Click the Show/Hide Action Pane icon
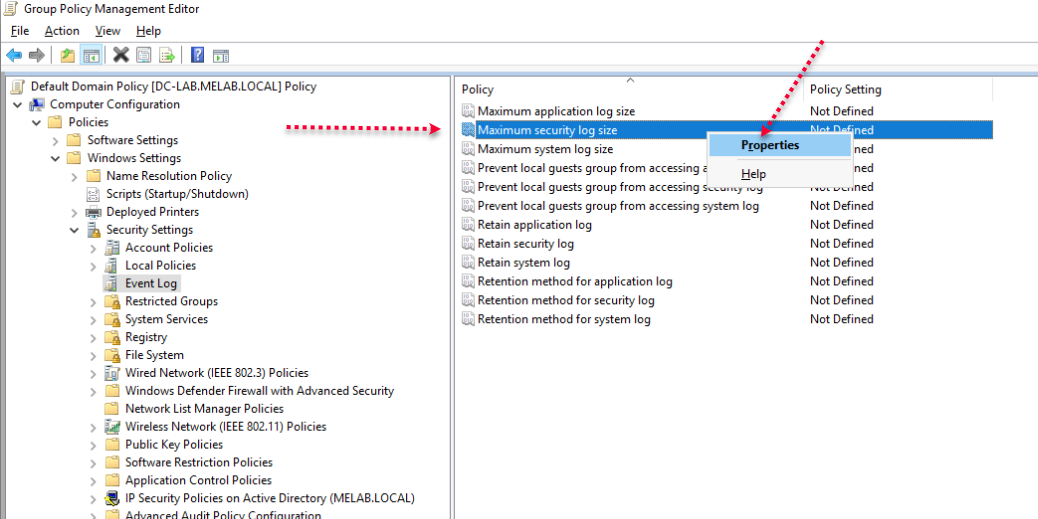 221,55
